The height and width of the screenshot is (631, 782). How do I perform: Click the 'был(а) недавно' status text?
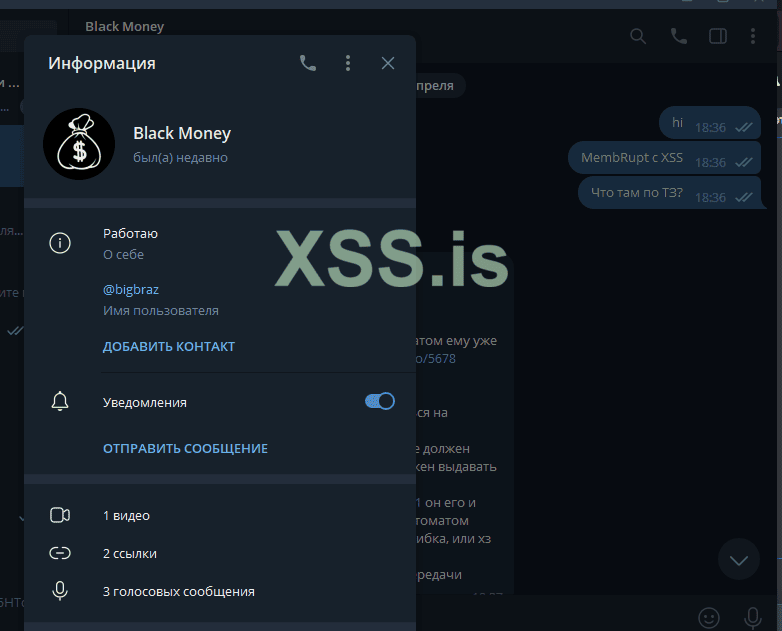coord(181,158)
